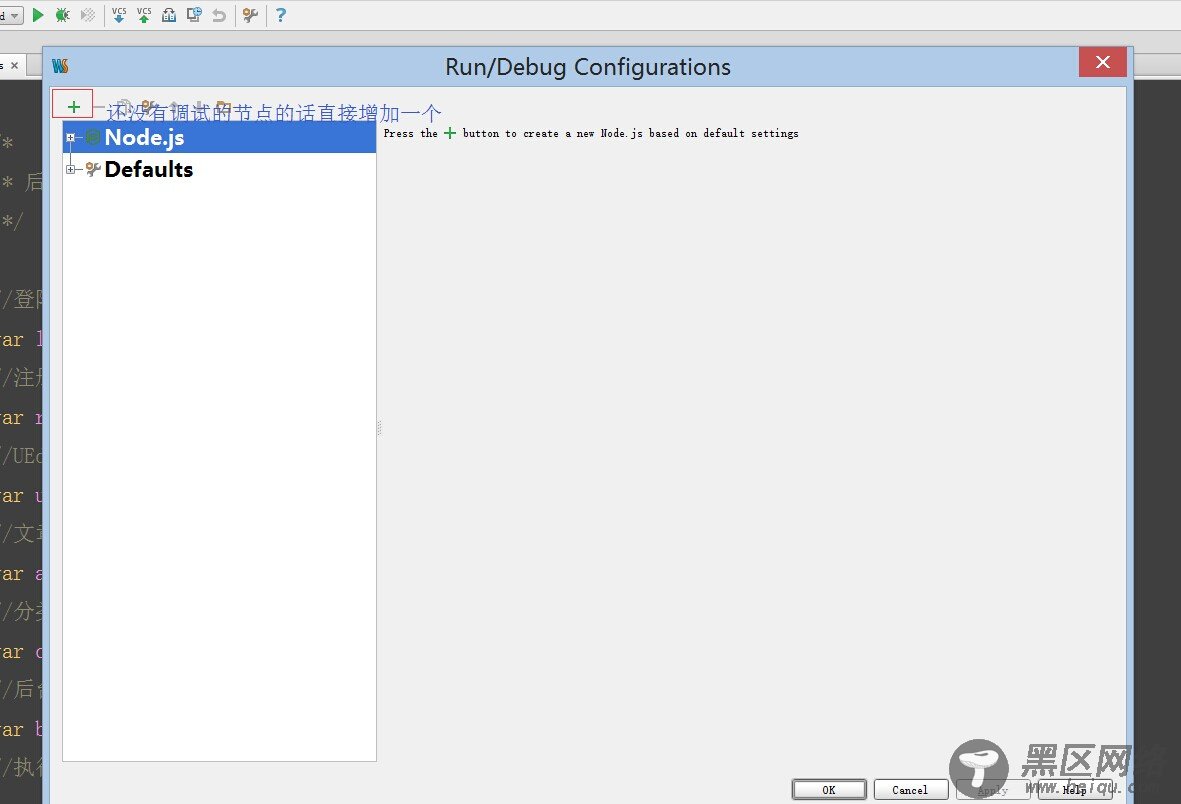This screenshot has width=1181, height=804.
Task: Click the WebStorm logo in the dialog title bar
Action: pyautogui.click(x=60, y=66)
